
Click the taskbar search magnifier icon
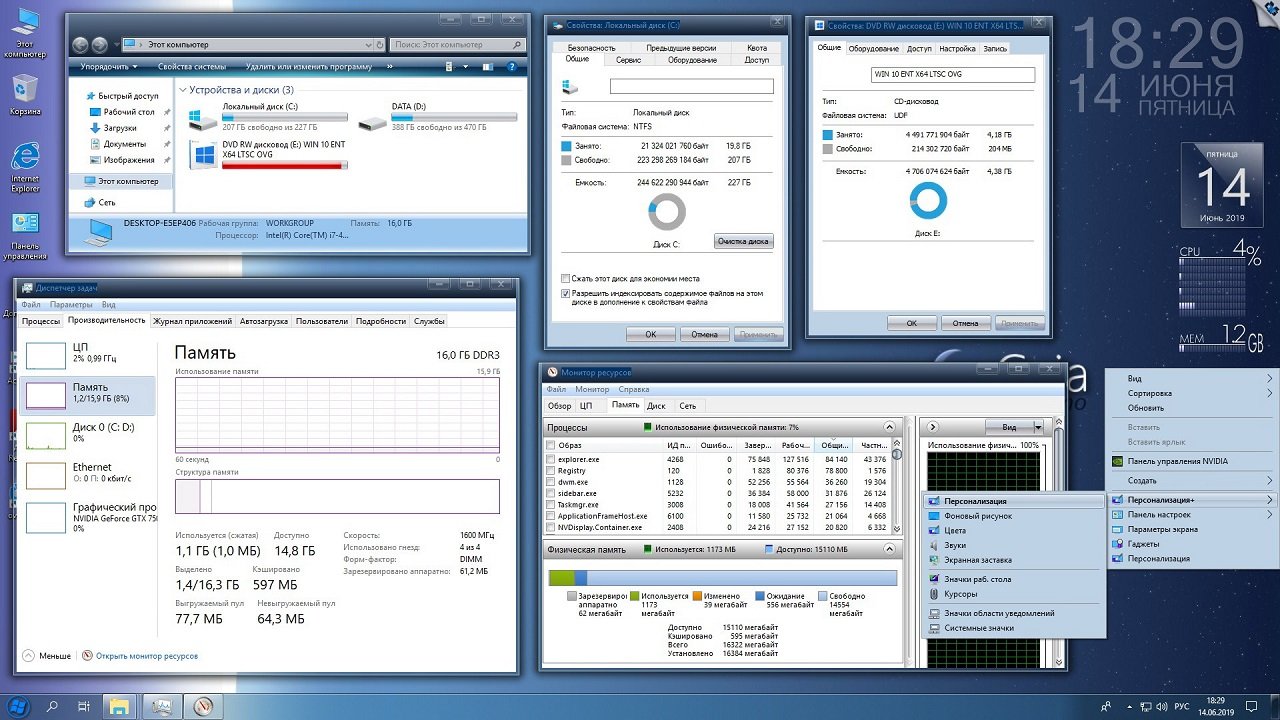(52, 706)
